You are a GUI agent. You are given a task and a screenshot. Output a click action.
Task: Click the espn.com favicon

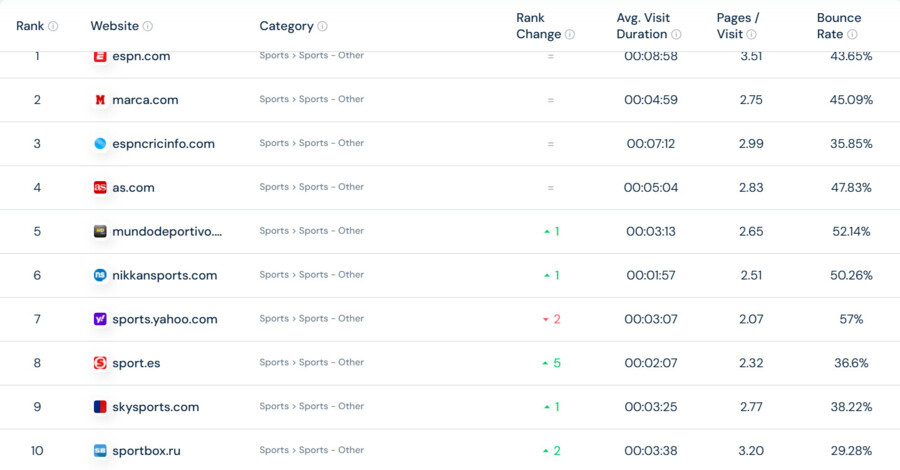pyautogui.click(x=100, y=56)
